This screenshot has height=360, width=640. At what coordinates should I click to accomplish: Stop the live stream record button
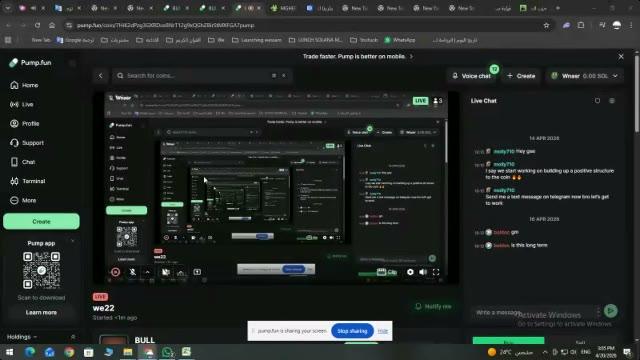click(116, 272)
